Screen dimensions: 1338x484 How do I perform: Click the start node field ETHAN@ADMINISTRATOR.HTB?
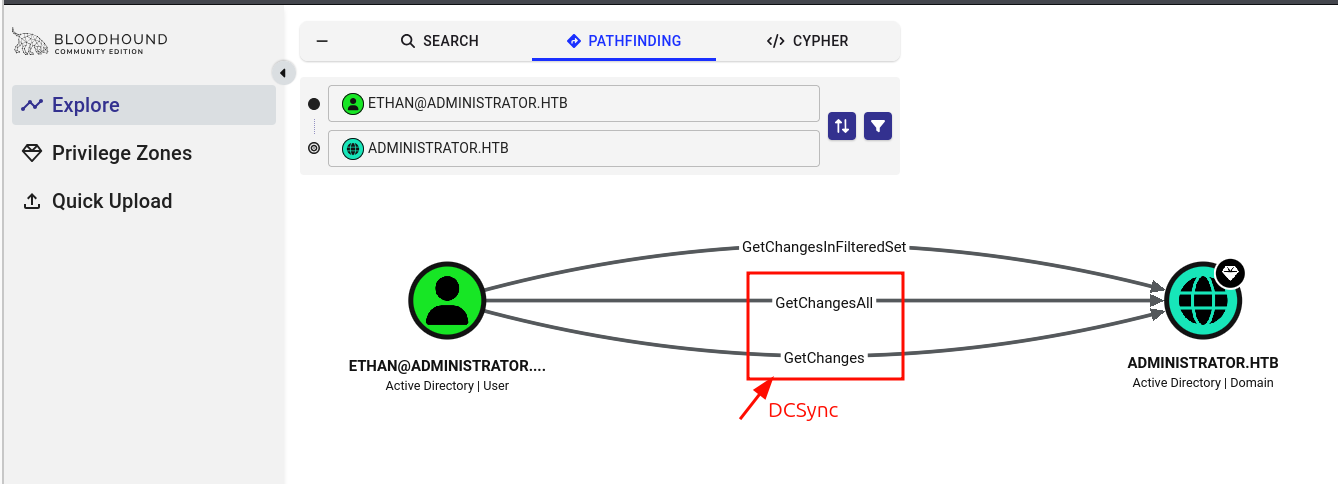(574, 103)
